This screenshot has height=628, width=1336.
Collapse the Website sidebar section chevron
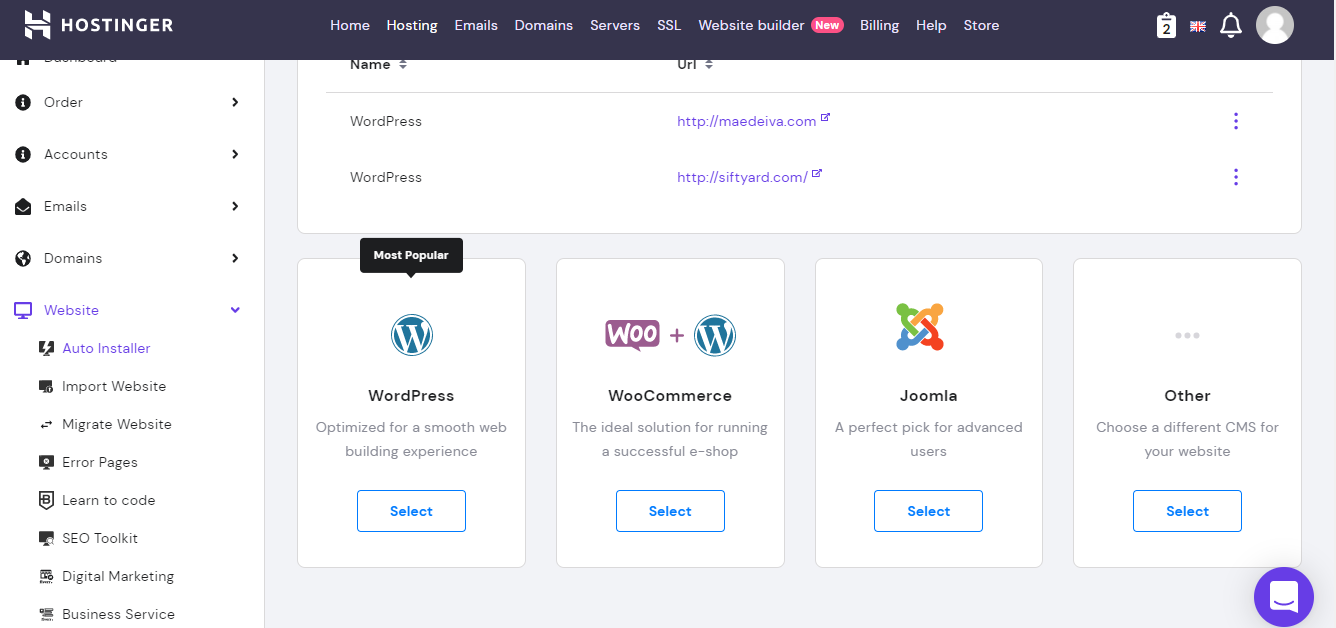(235, 310)
